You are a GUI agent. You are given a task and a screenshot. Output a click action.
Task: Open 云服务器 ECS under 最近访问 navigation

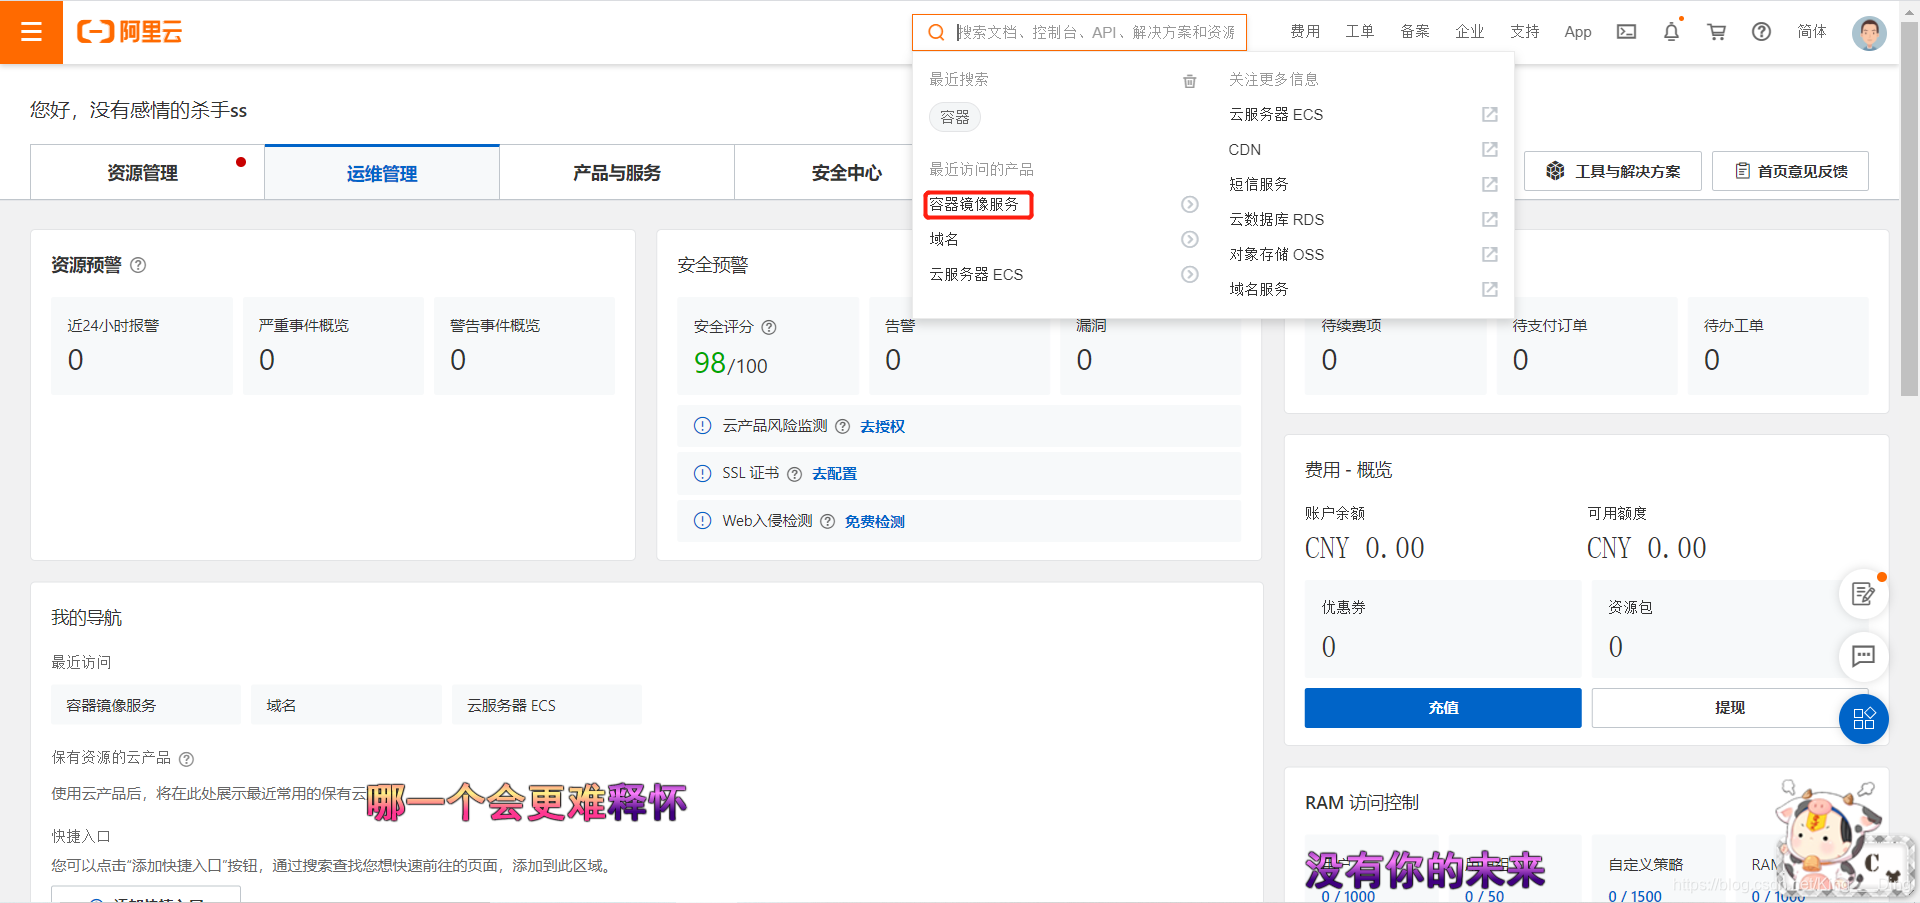point(547,705)
